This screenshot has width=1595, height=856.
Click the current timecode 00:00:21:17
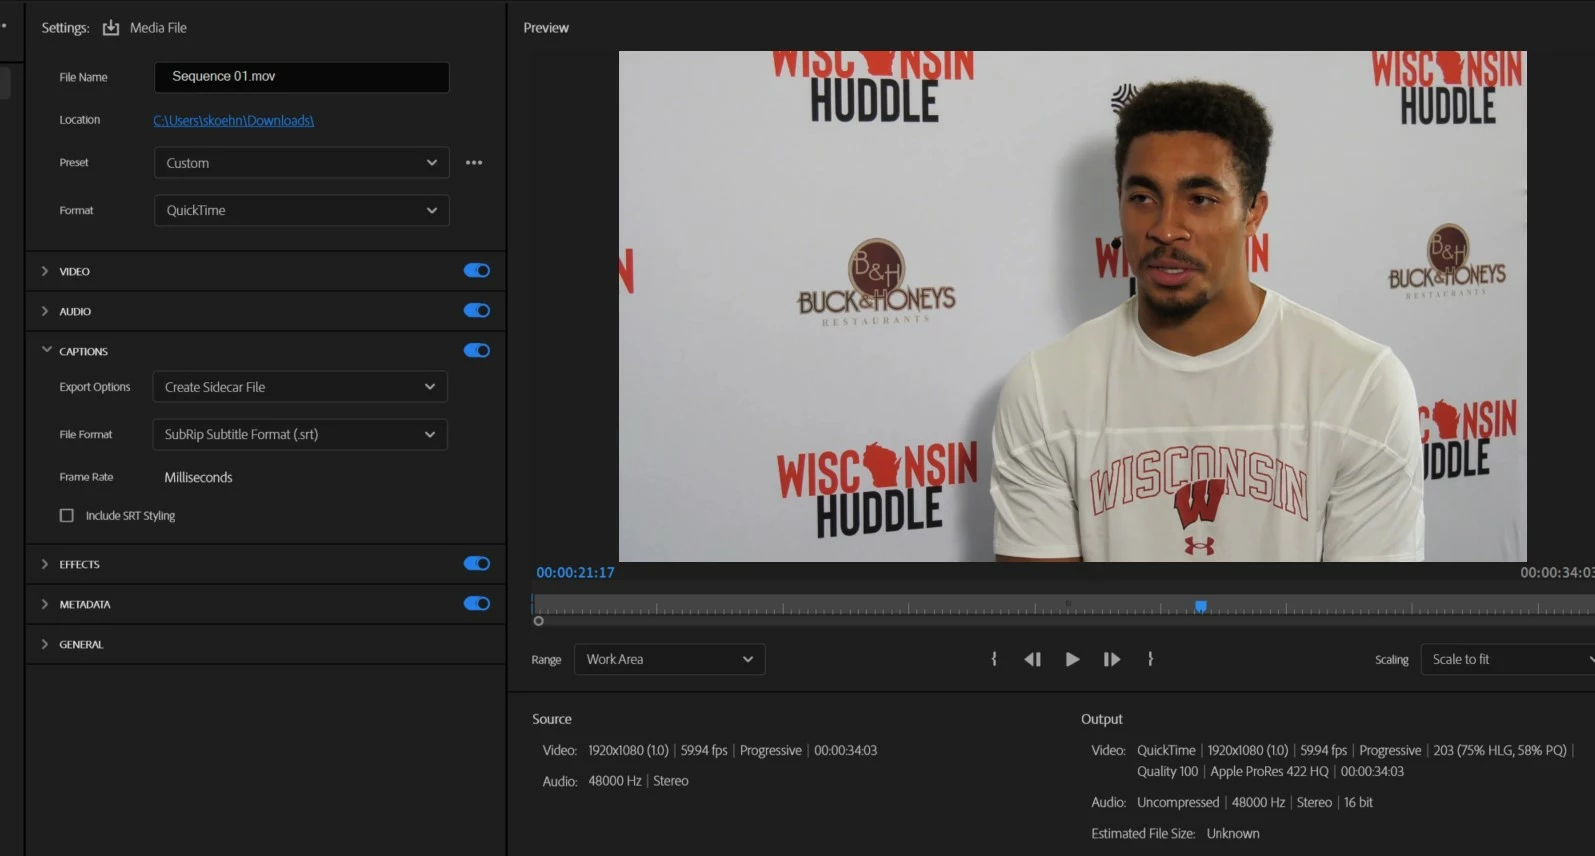(575, 572)
